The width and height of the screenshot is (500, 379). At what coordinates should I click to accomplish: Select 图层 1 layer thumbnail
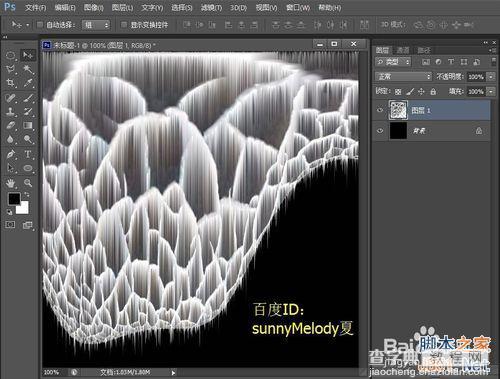pos(398,110)
